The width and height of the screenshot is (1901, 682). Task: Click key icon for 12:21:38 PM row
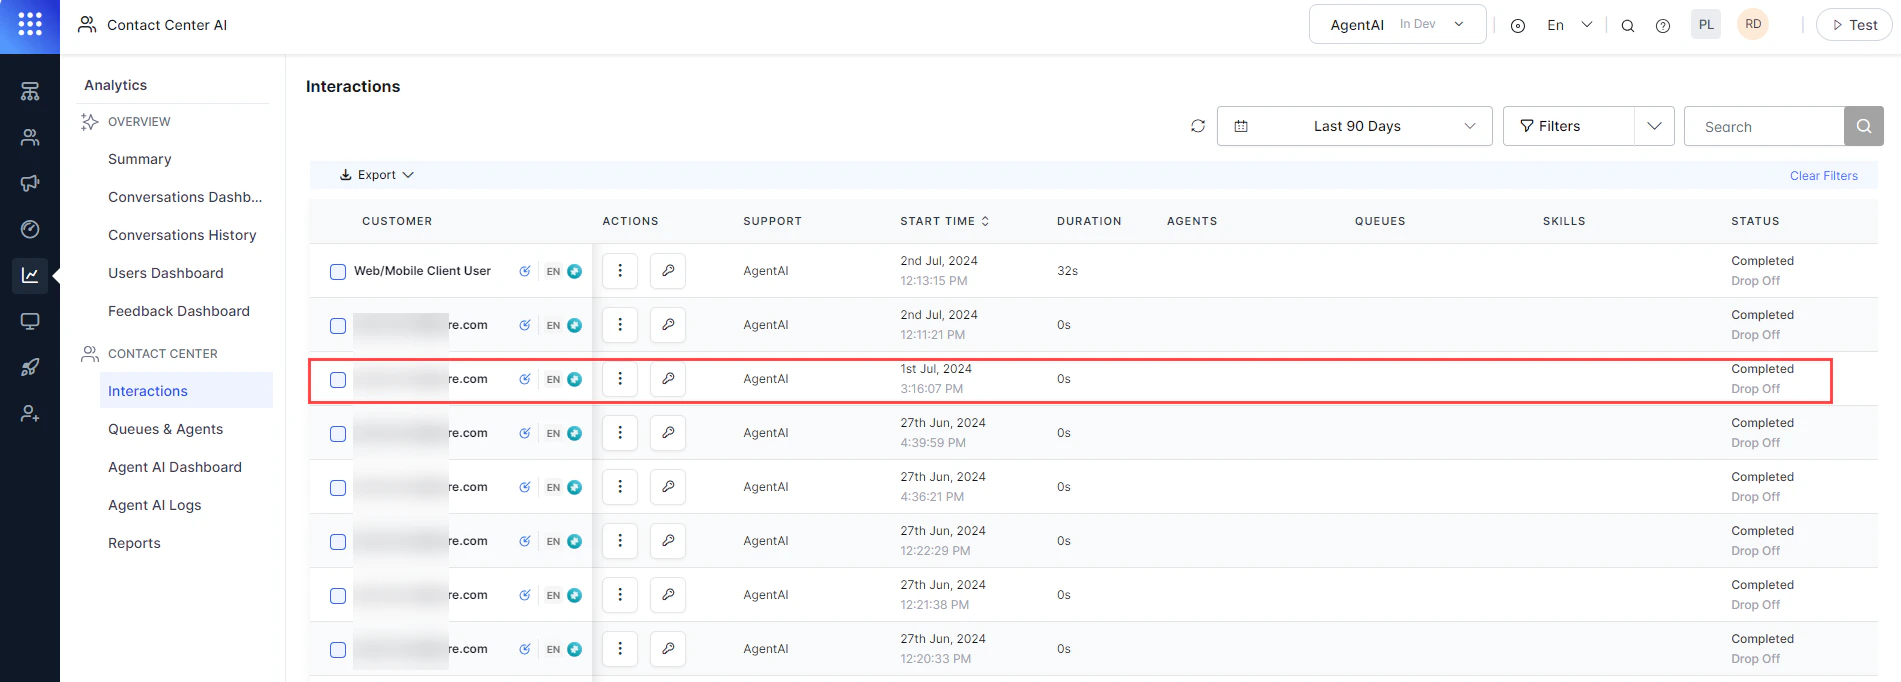coord(668,595)
